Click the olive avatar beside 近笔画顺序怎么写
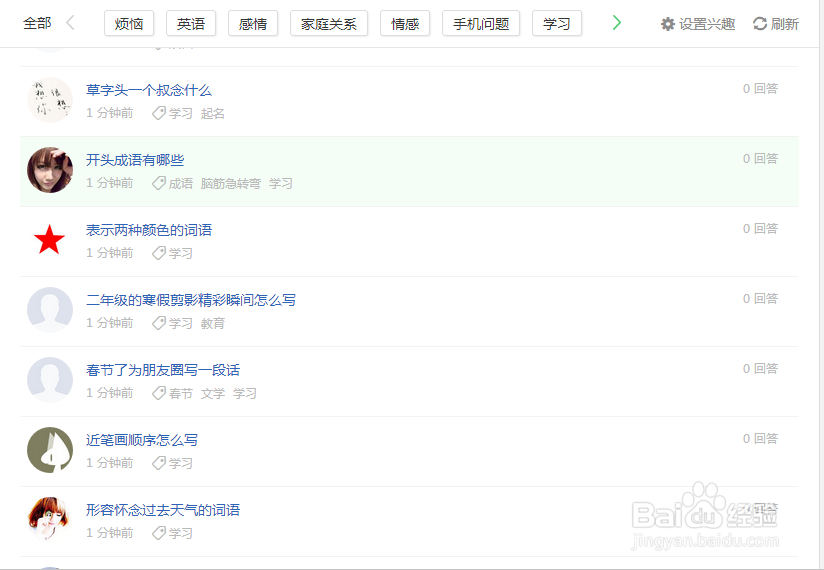 50,450
